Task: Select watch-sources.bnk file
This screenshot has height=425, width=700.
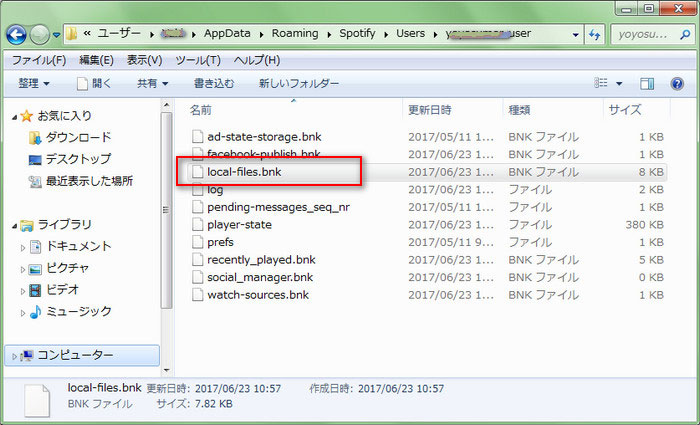Action: (258, 295)
